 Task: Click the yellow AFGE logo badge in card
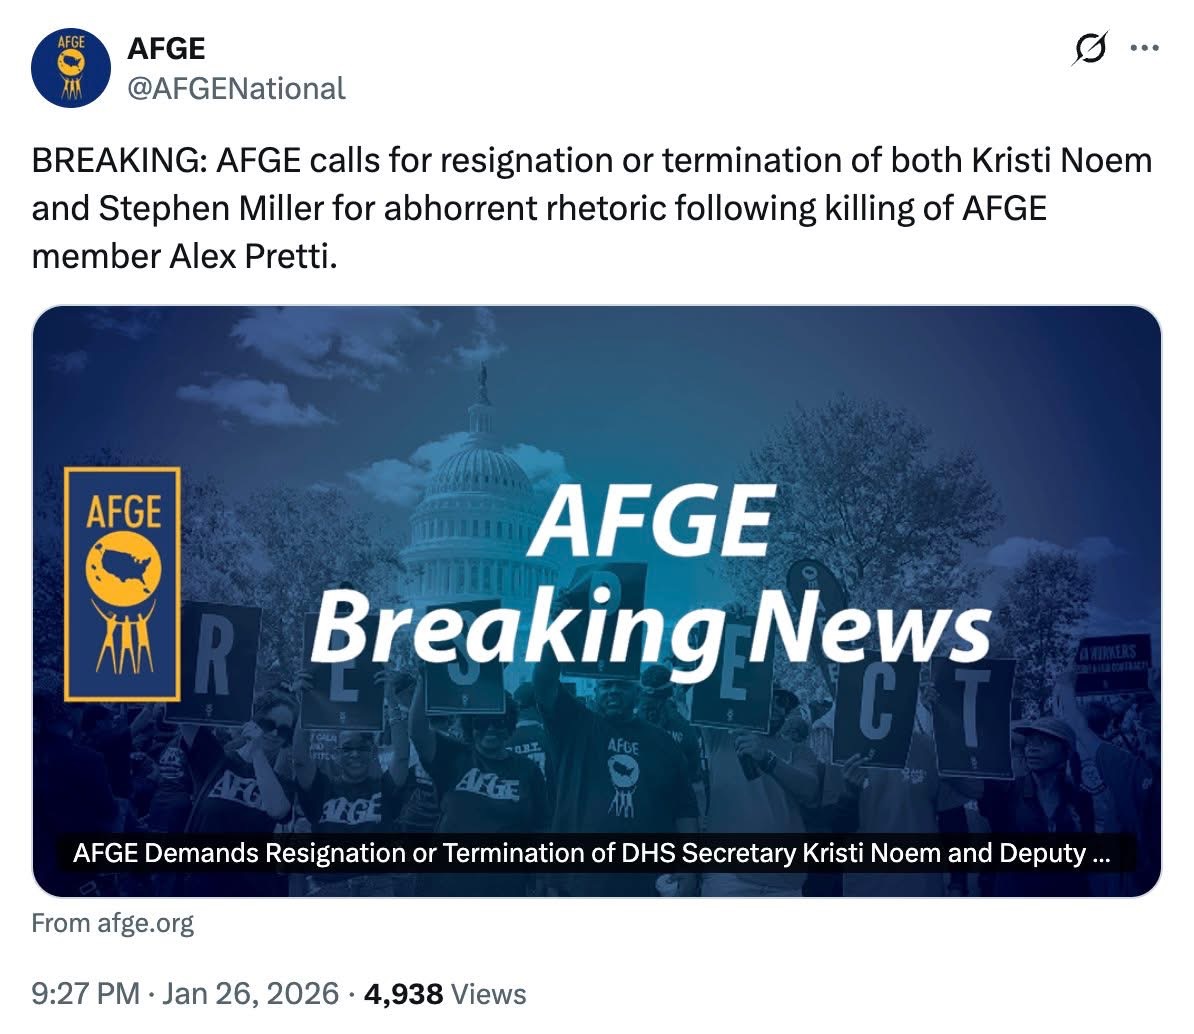[x=122, y=583]
